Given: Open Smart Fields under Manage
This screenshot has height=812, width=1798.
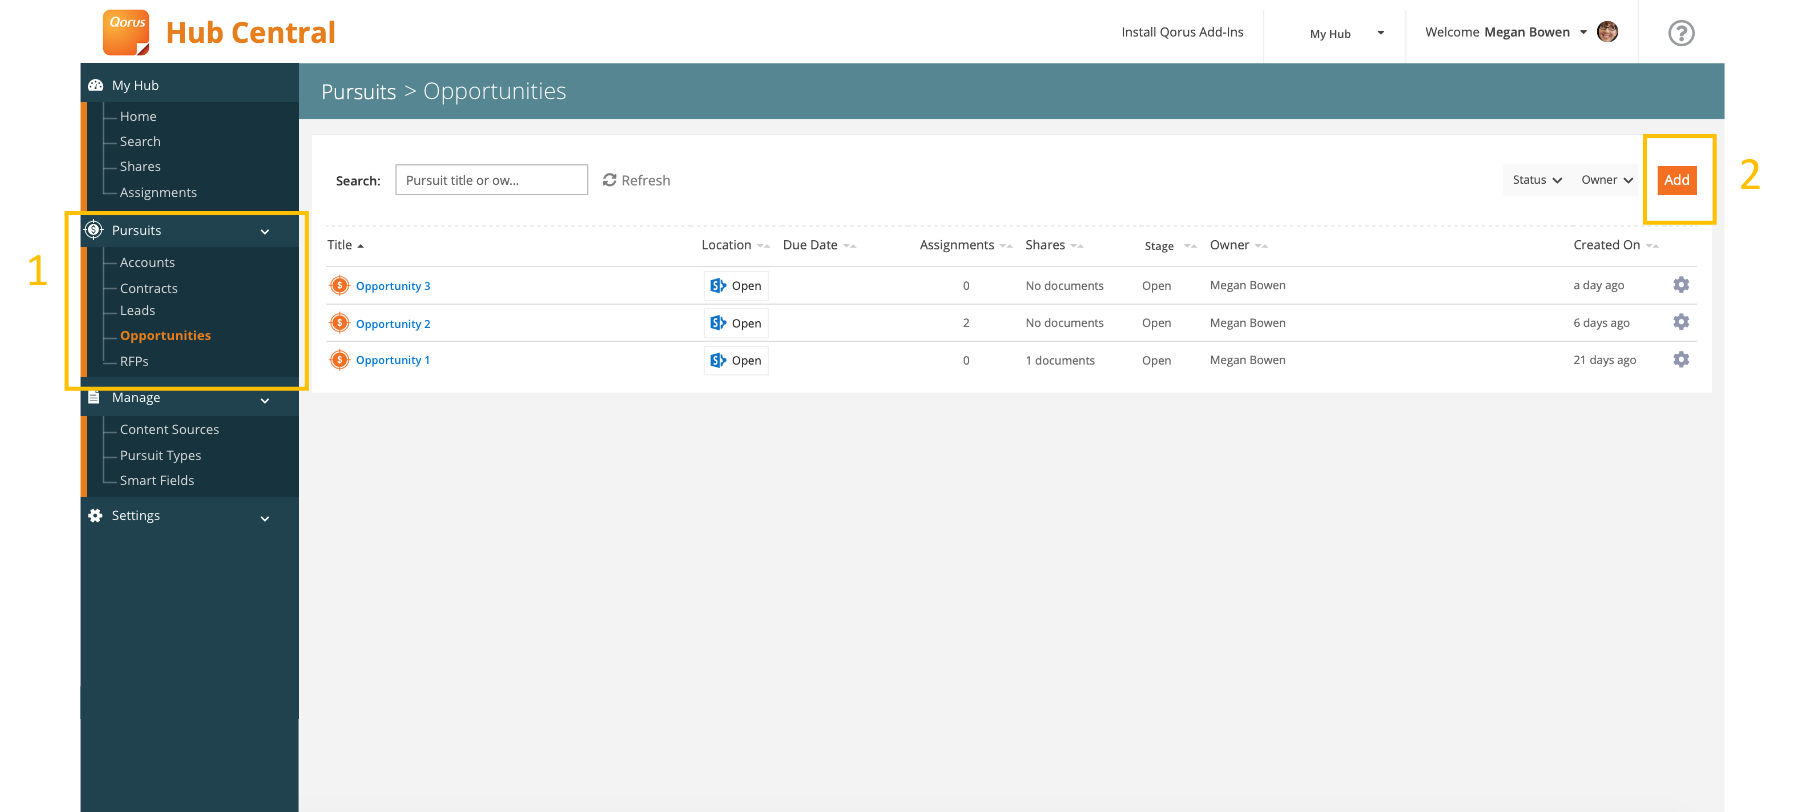Looking at the screenshot, I should (157, 481).
